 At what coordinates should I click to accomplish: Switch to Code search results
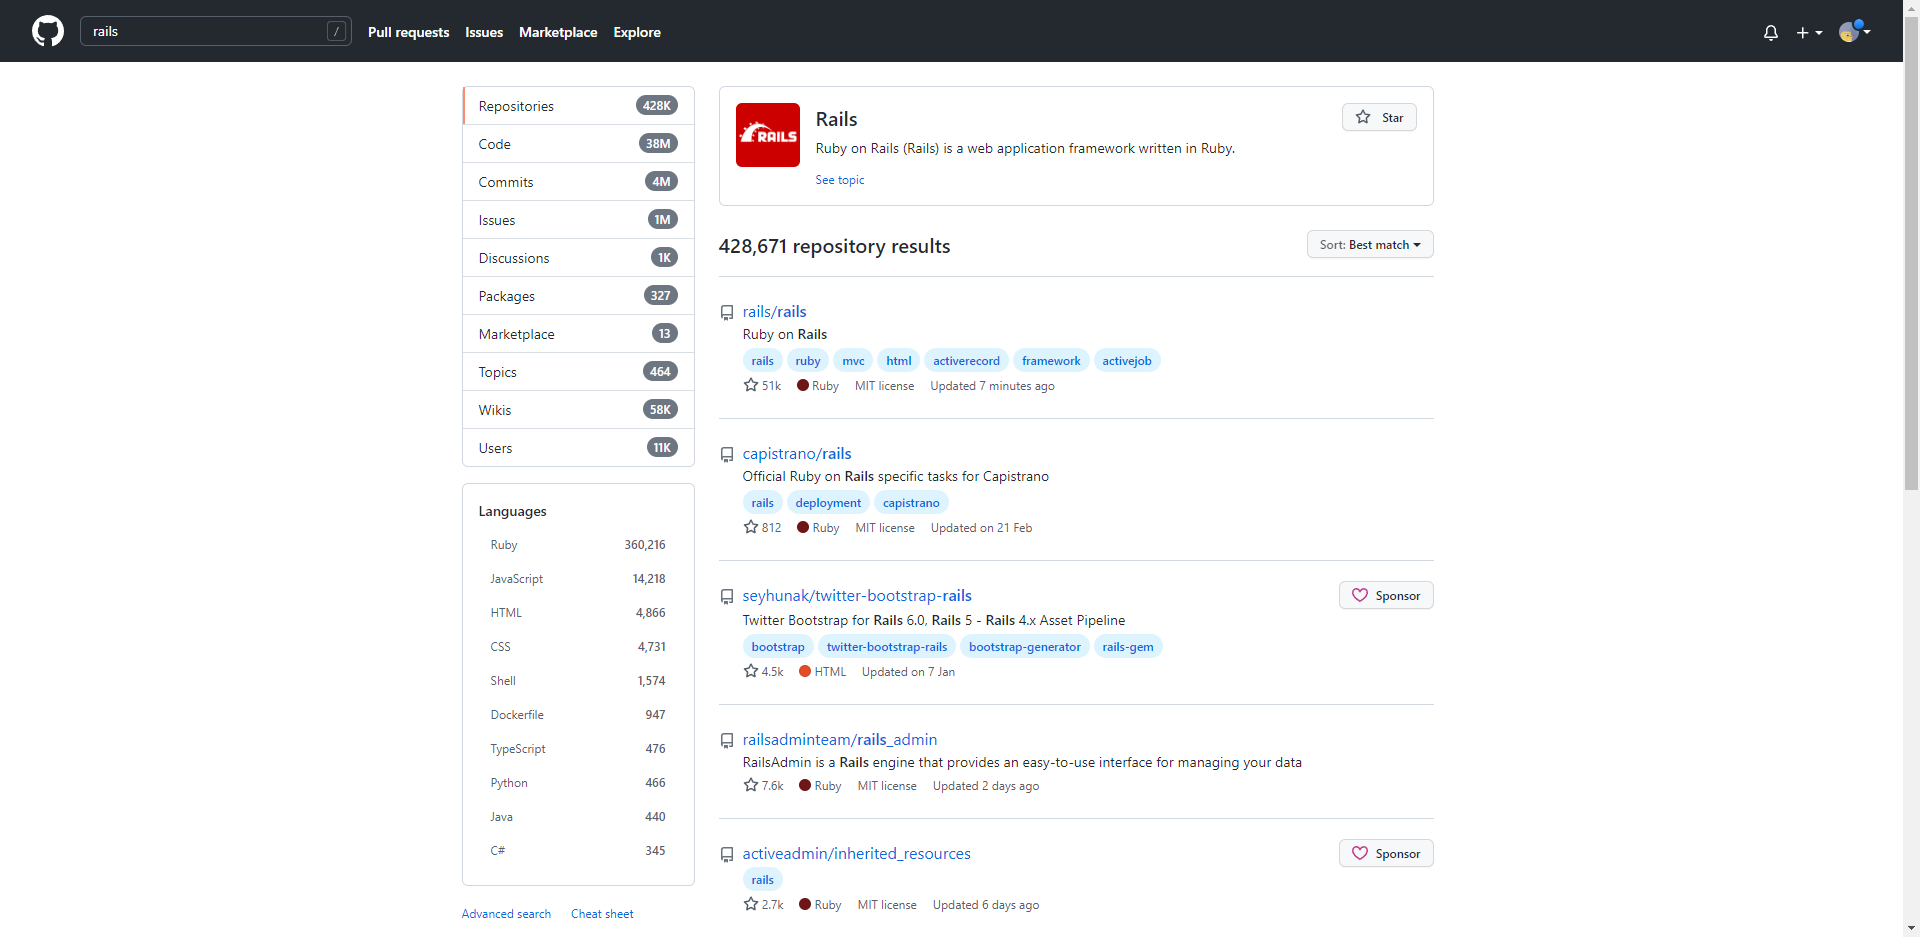pos(578,144)
